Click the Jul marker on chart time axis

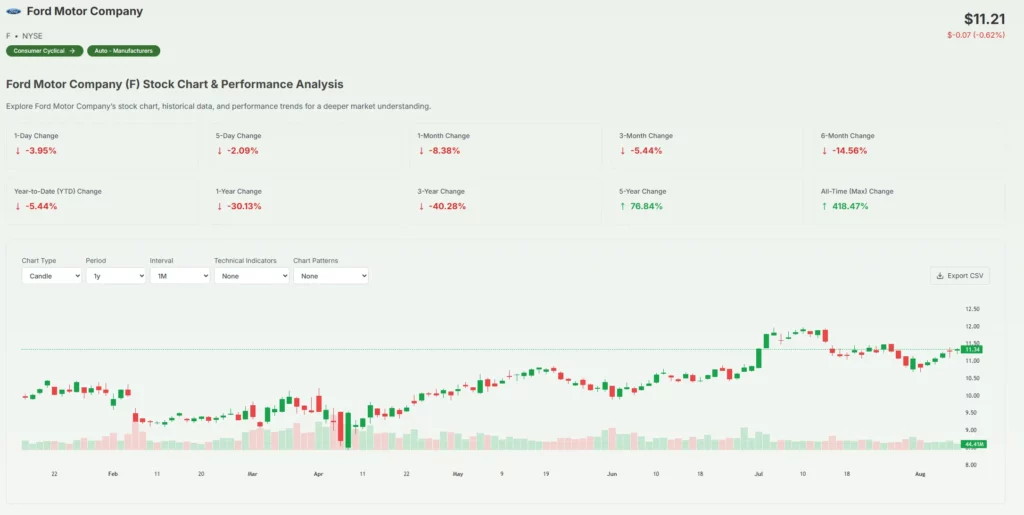tap(760, 474)
